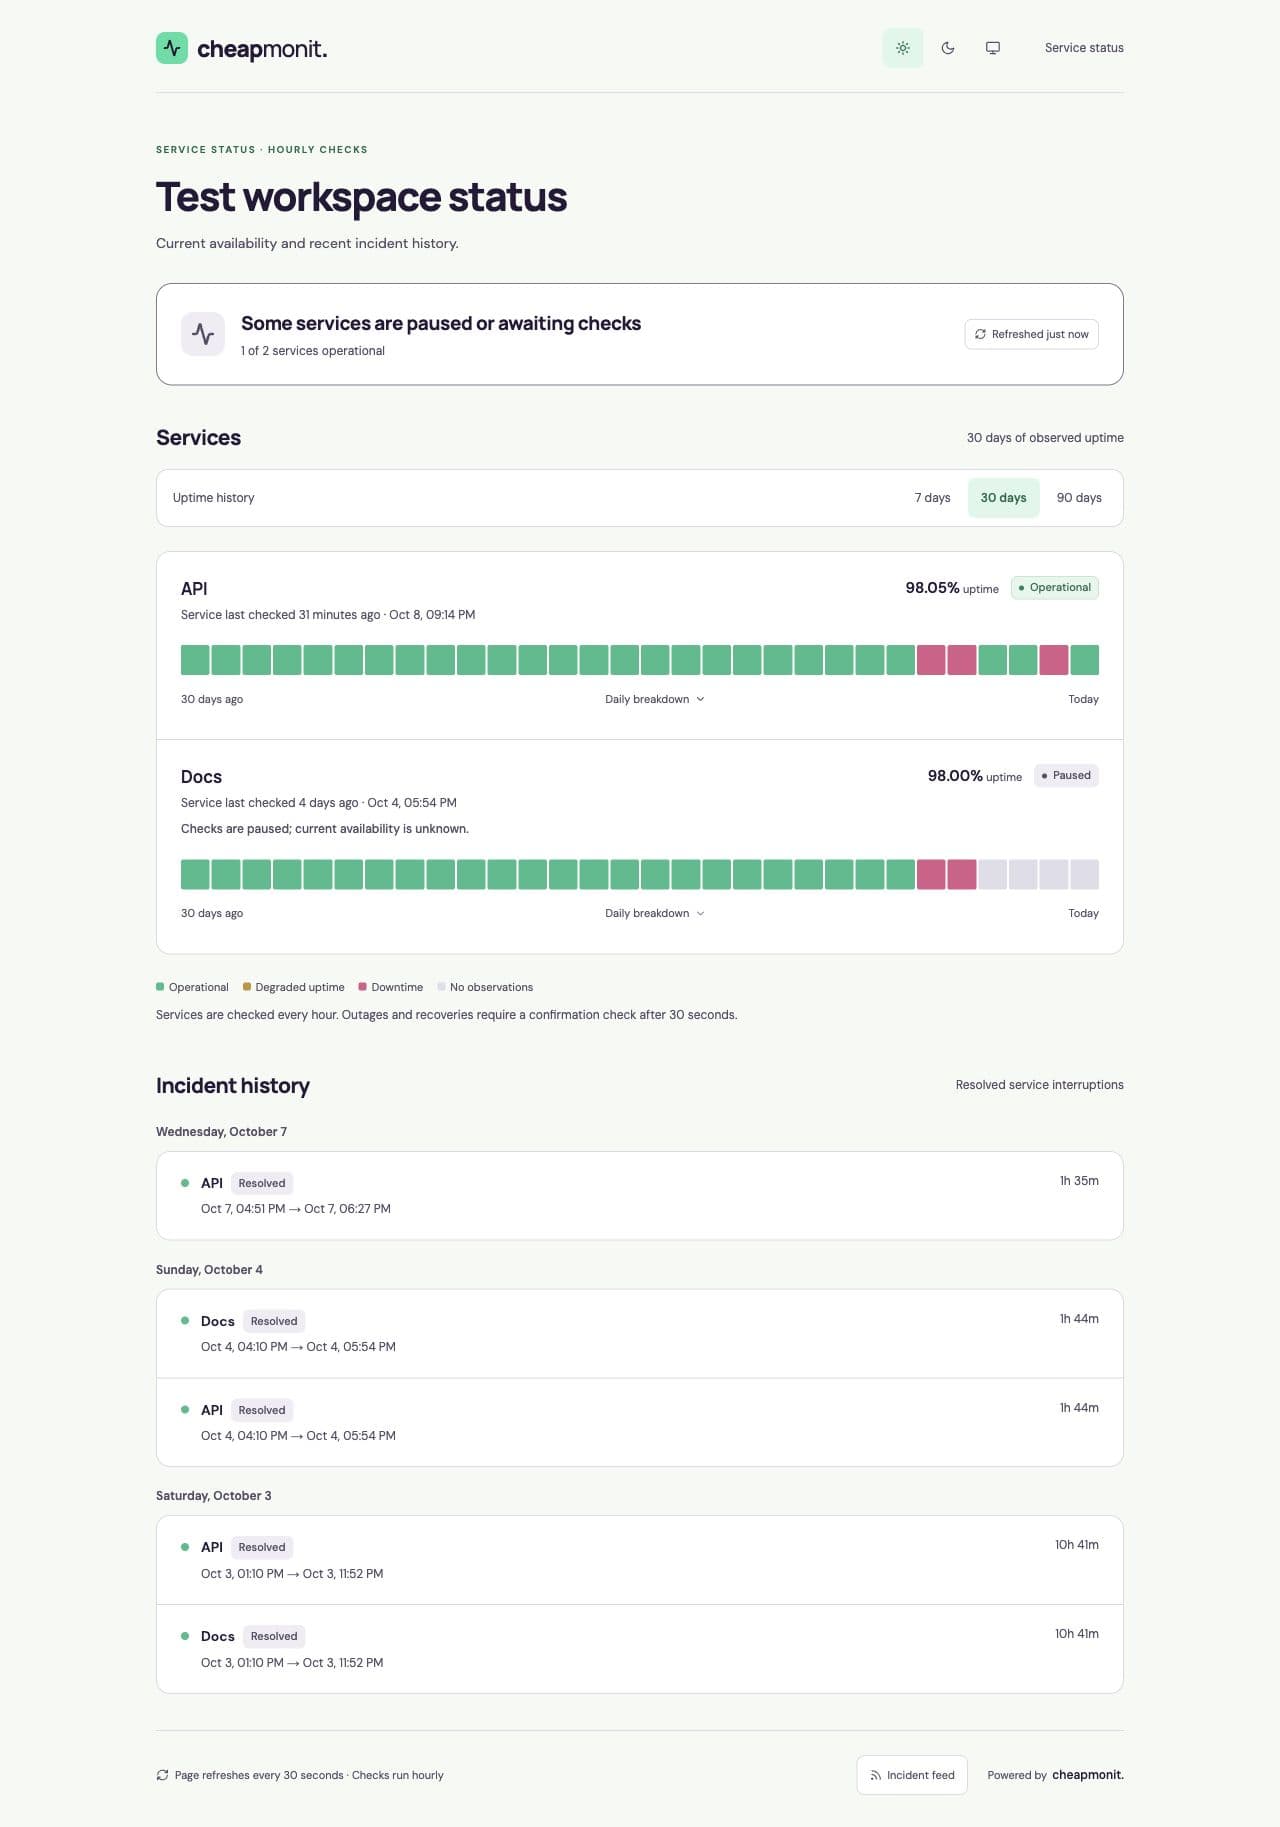Click the last pink downtime bar in API chart
The height and width of the screenshot is (1827, 1280).
click(1054, 660)
